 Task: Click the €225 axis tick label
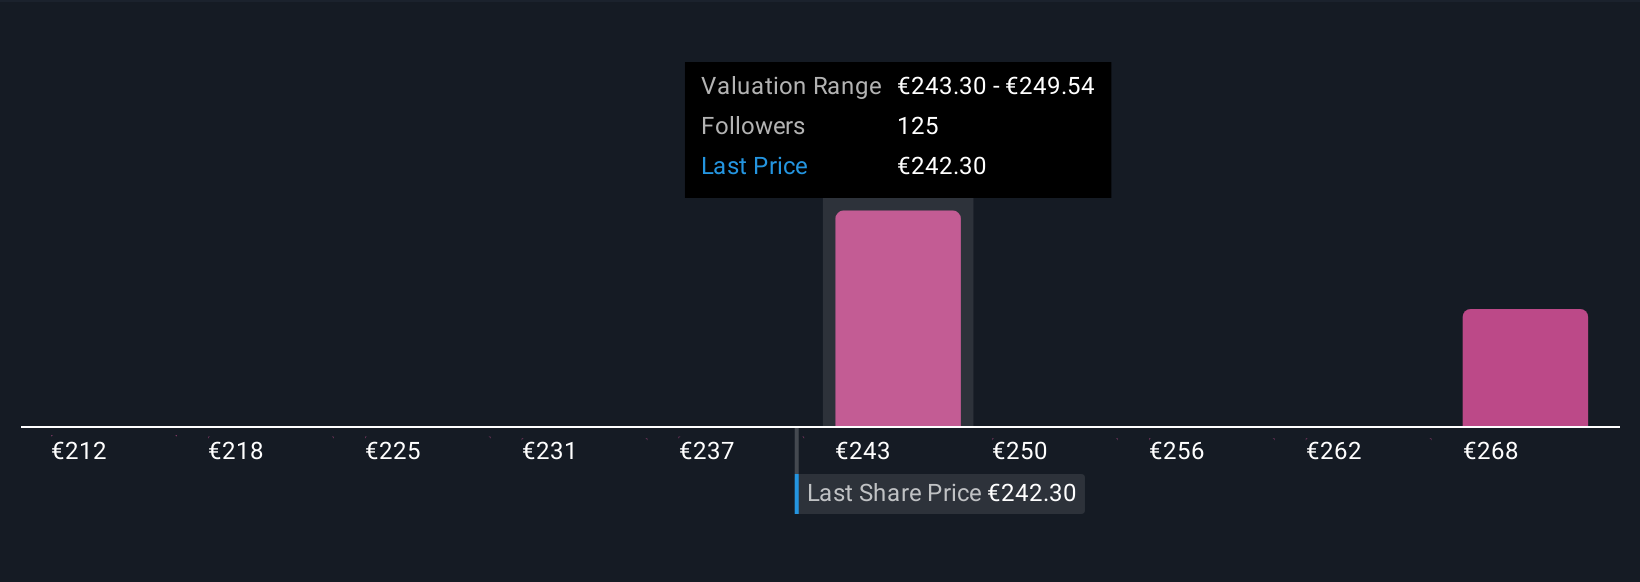[393, 451]
